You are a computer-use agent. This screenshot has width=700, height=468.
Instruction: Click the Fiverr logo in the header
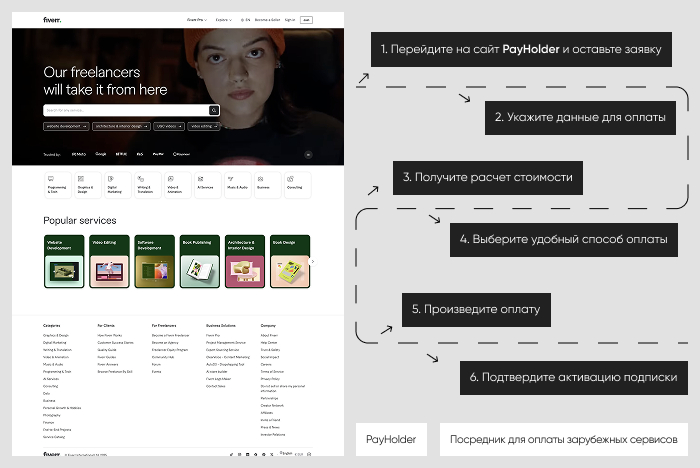[x=52, y=20]
